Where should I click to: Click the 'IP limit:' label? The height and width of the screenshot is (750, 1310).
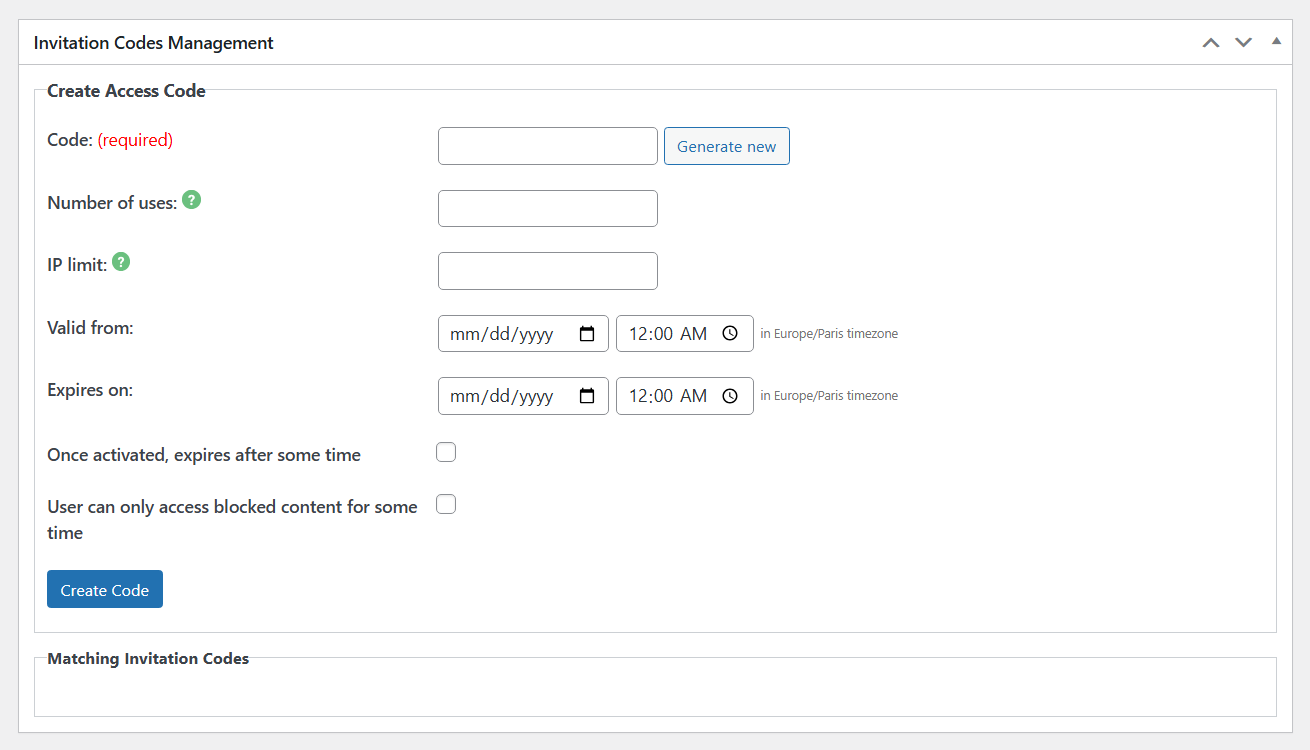pyautogui.click(x=77, y=265)
